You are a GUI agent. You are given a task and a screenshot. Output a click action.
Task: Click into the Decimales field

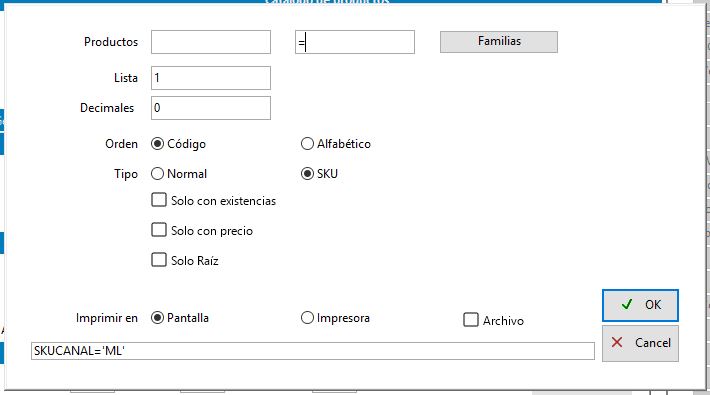tap(211, 108)
